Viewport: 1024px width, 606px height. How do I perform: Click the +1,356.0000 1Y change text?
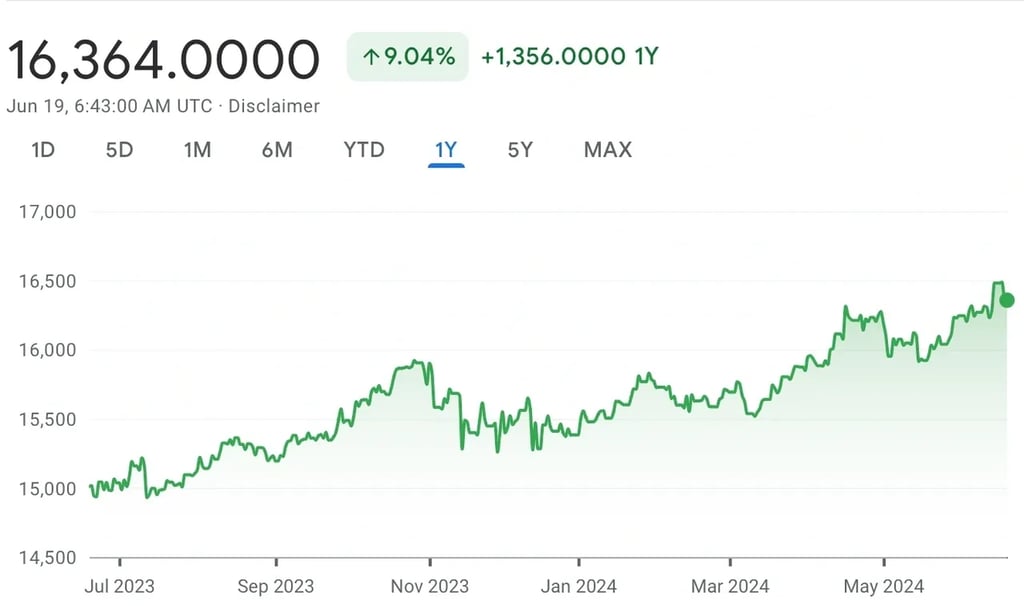click(569, 57)
